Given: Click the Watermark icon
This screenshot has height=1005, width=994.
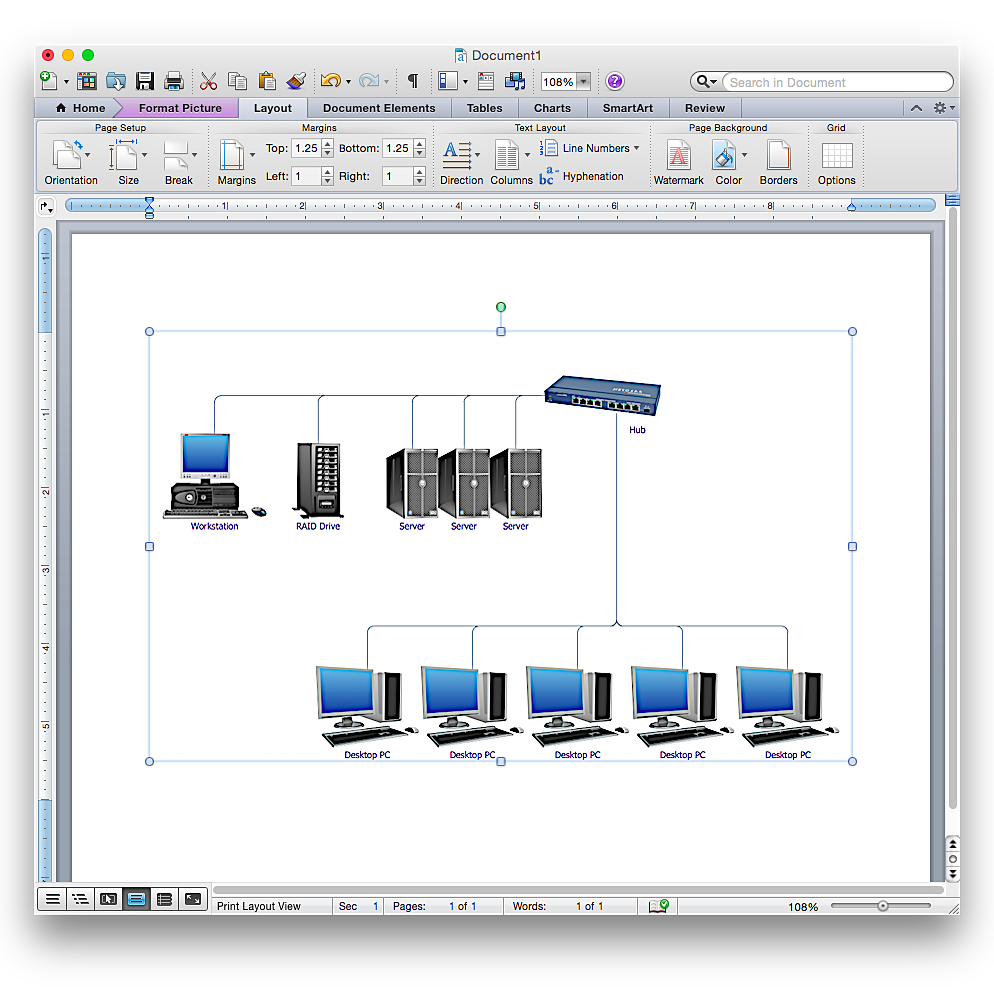Looking at the screenshot, I should click(679, 155).
